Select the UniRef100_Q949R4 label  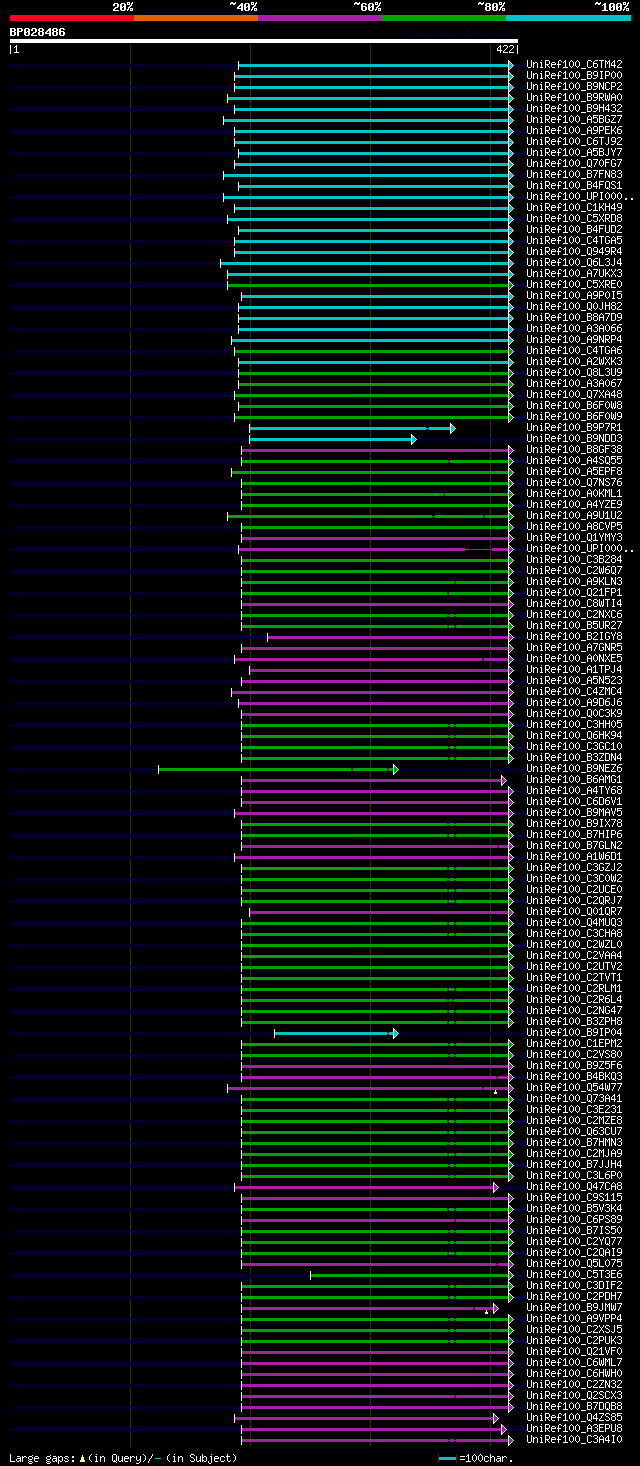[574, 252]
